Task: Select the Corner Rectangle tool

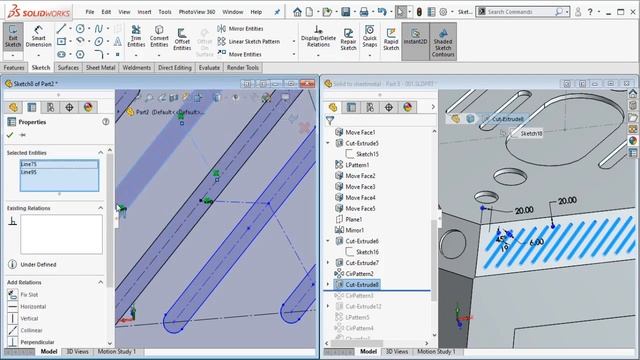Action: click(61, 41)
